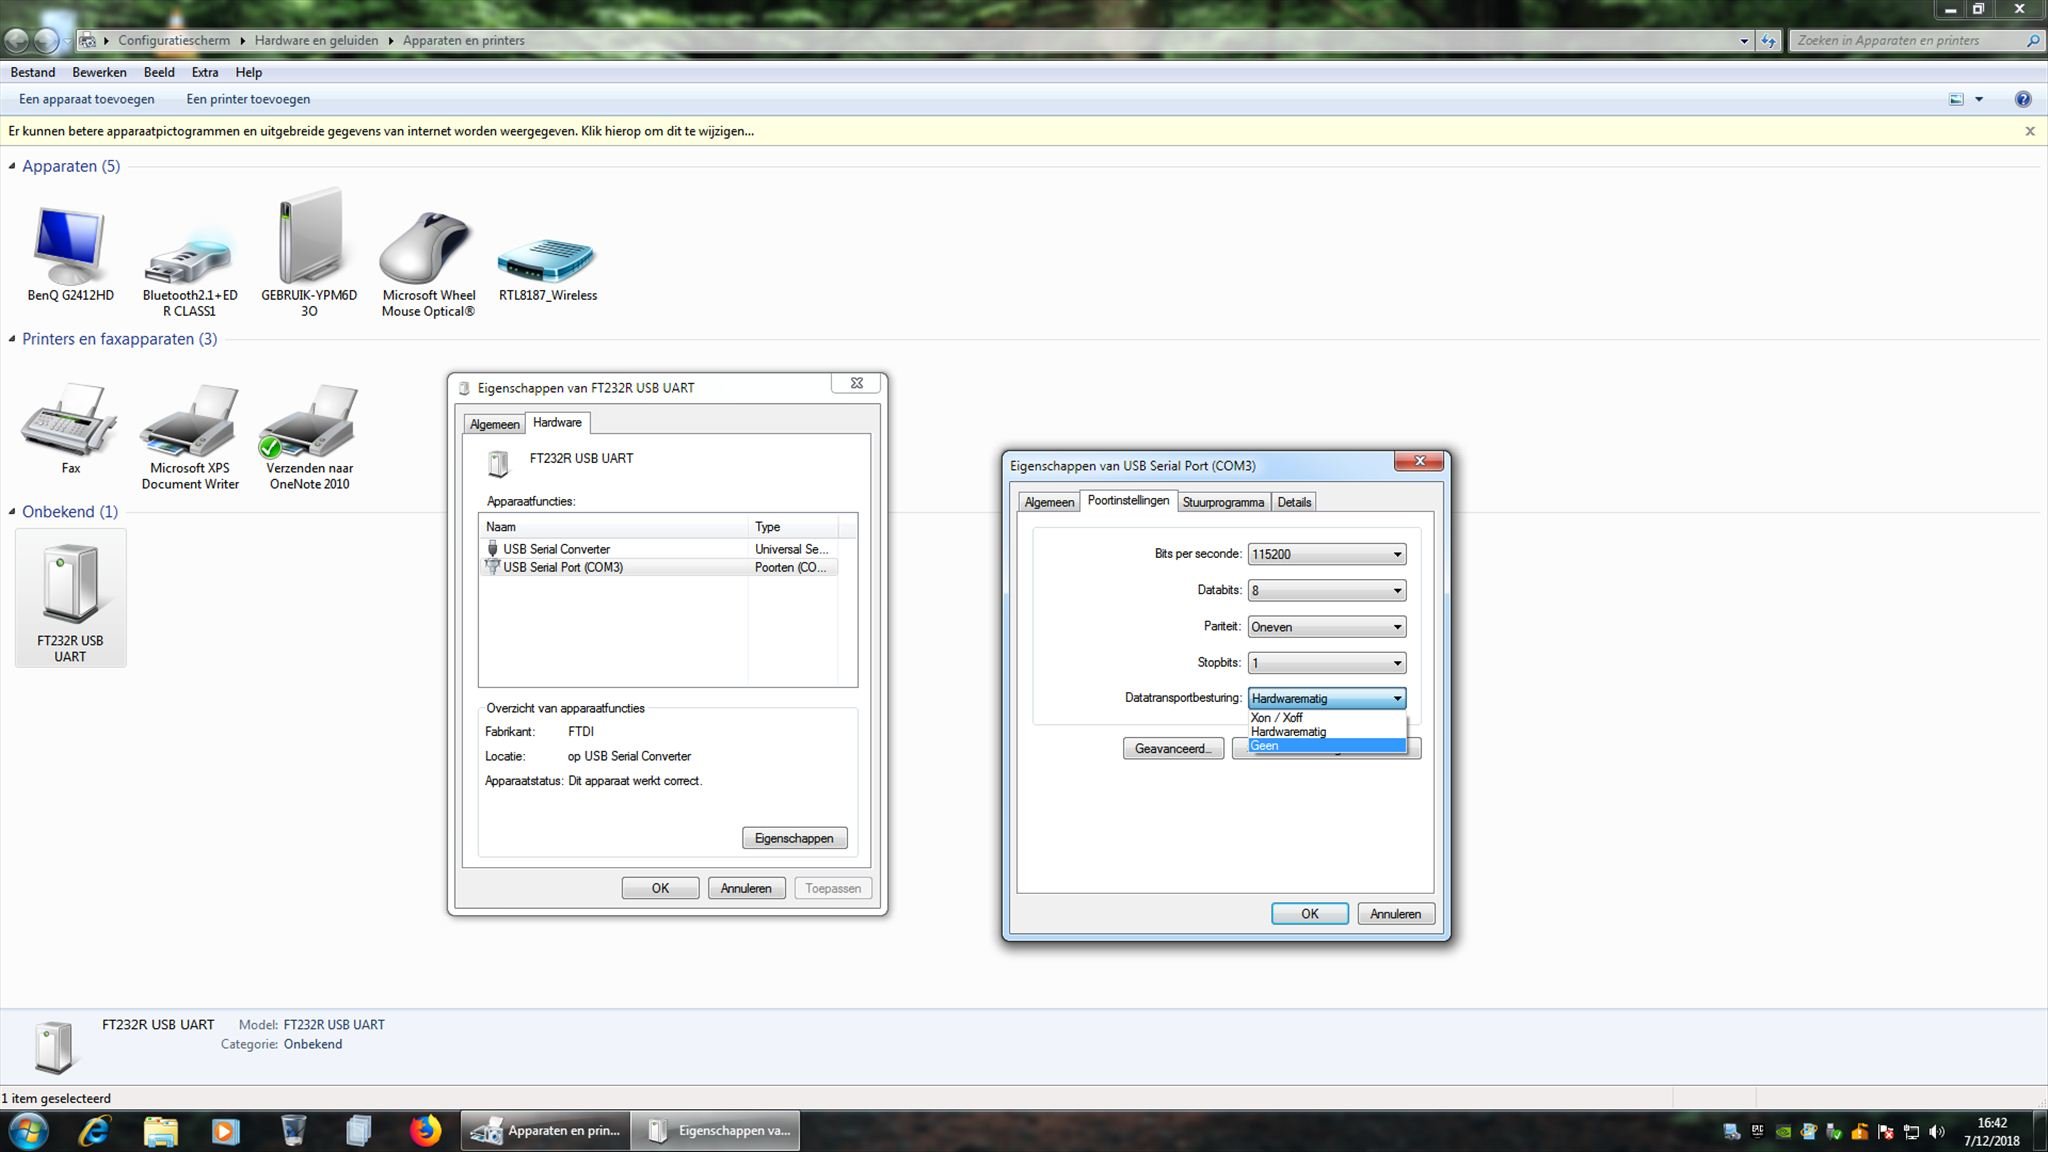
Task: Choose Xon / Xoff in the dropdown list
Action: [1327, 717]
